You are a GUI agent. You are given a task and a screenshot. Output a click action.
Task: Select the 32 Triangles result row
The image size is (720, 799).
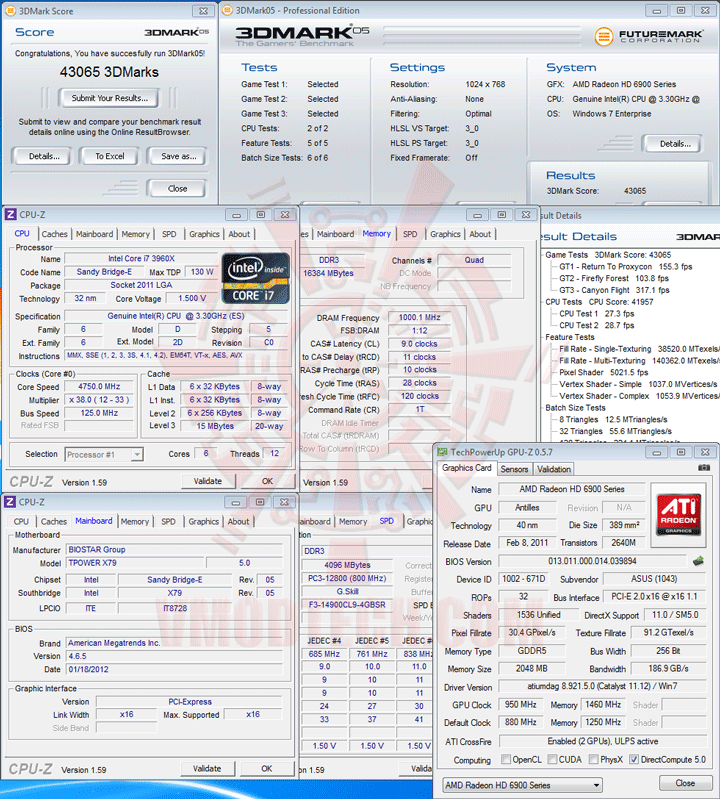tap(615, 431)
